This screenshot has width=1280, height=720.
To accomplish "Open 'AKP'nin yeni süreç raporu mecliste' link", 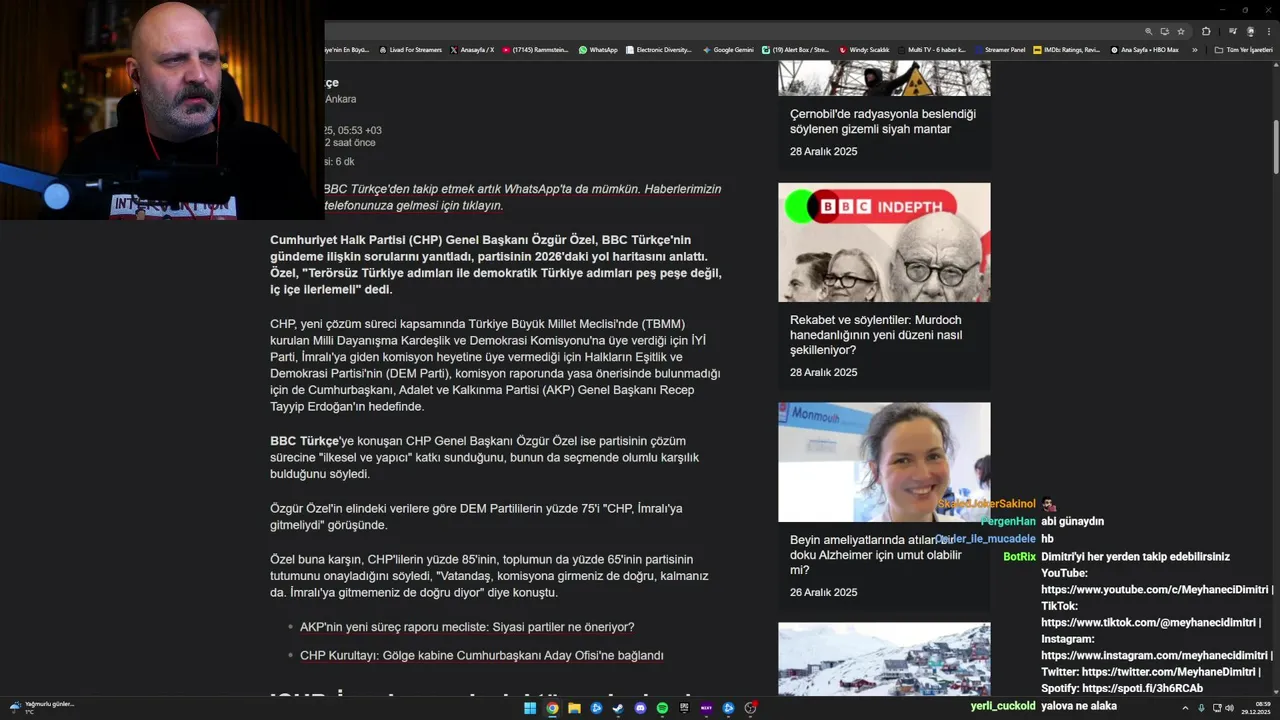I will coord(467,627).
